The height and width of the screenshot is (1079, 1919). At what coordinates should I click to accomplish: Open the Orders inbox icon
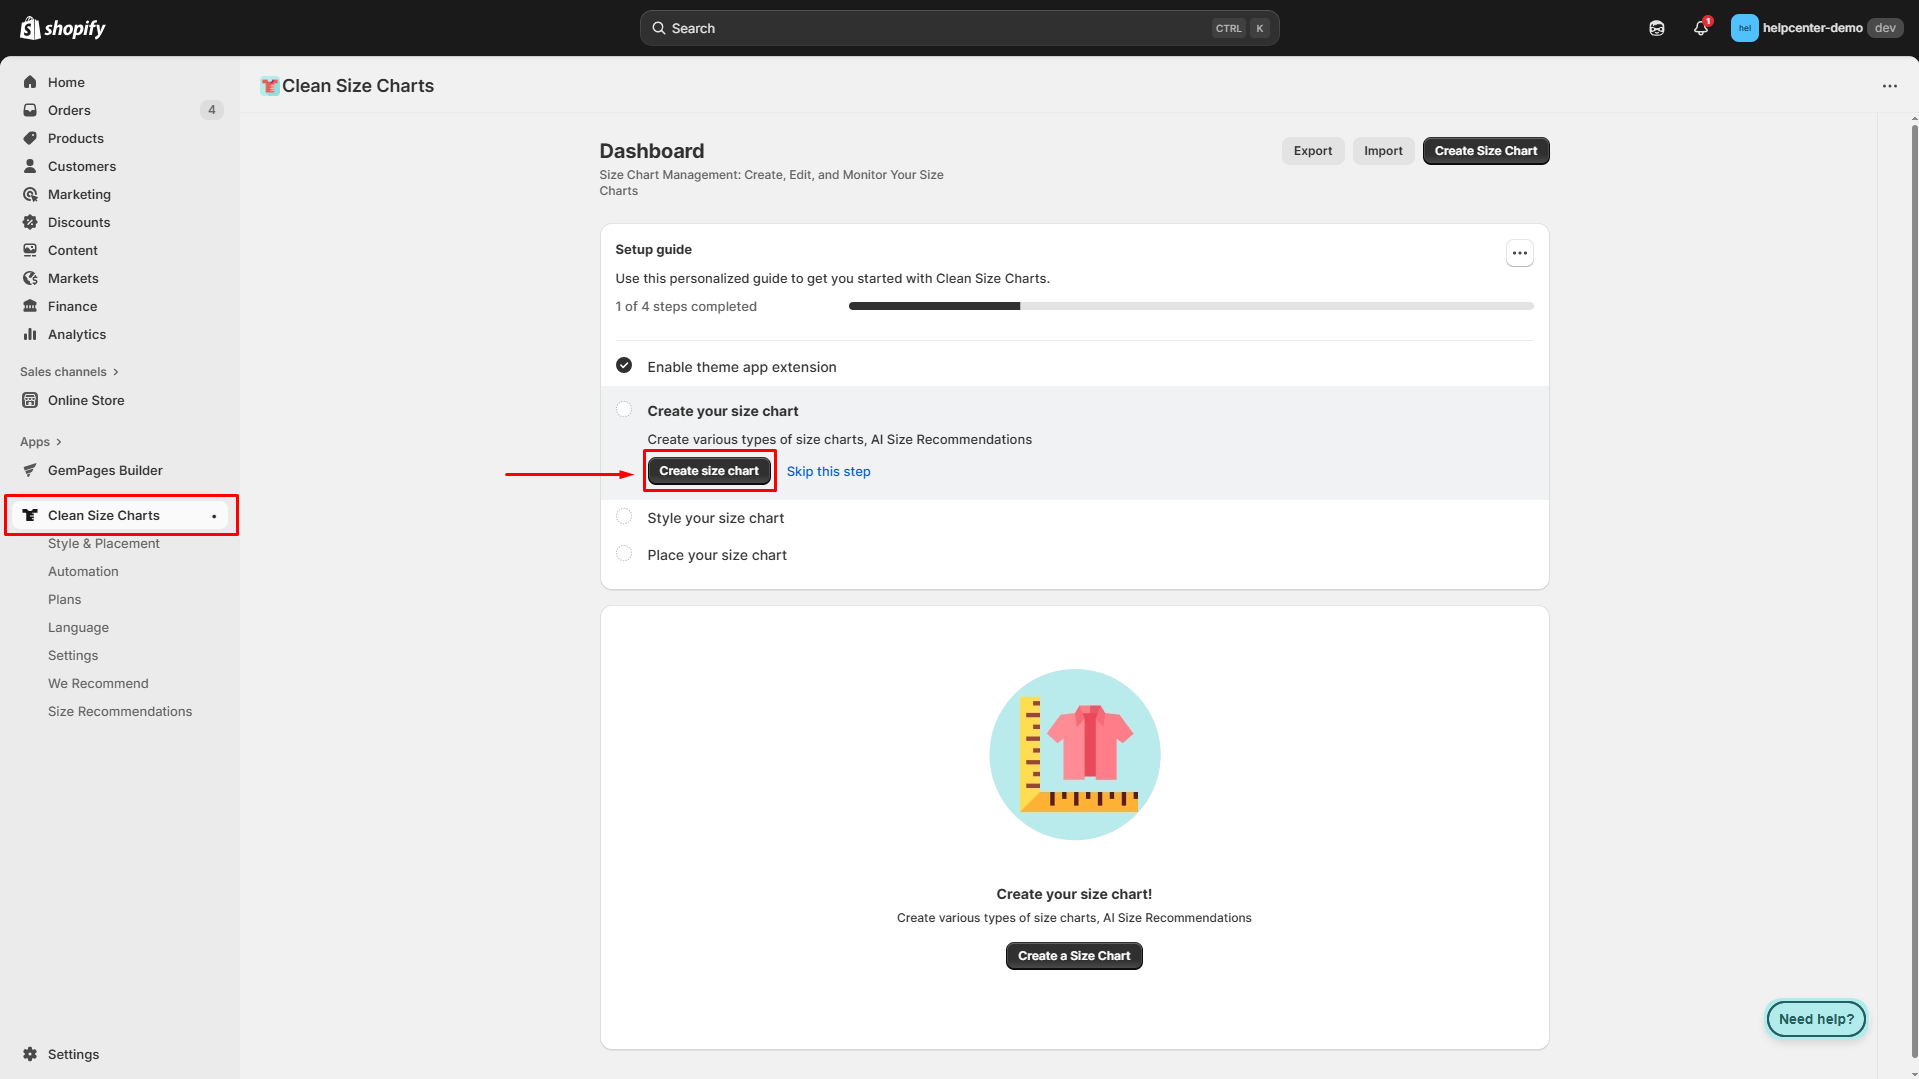[30, 110]
